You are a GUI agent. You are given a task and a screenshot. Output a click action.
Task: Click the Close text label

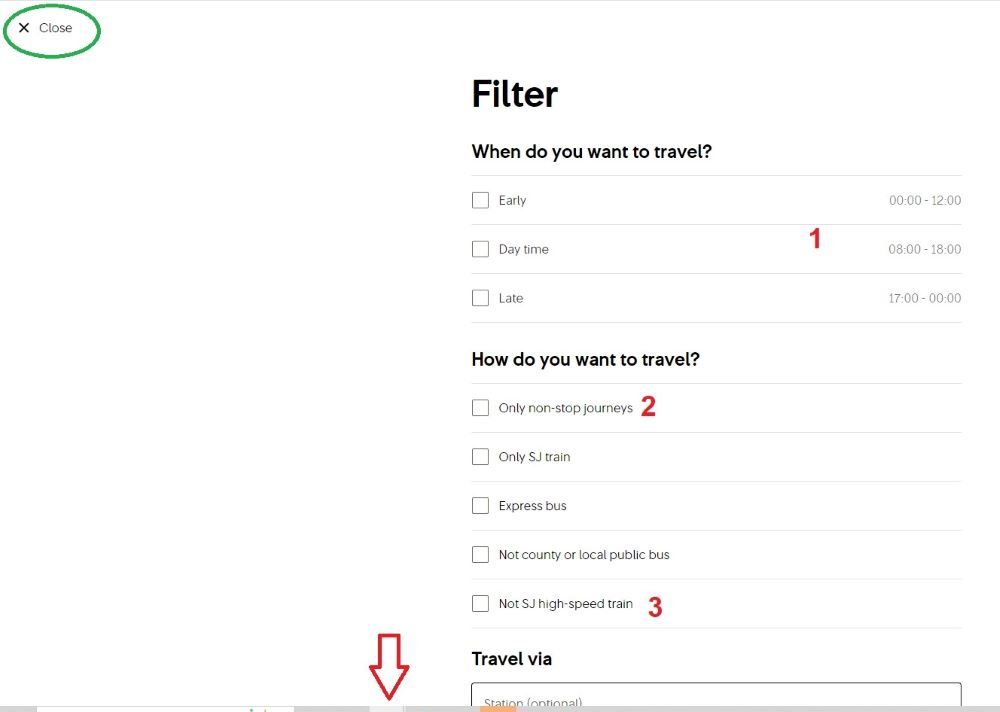pyautogui.click(x=55, y=28)
